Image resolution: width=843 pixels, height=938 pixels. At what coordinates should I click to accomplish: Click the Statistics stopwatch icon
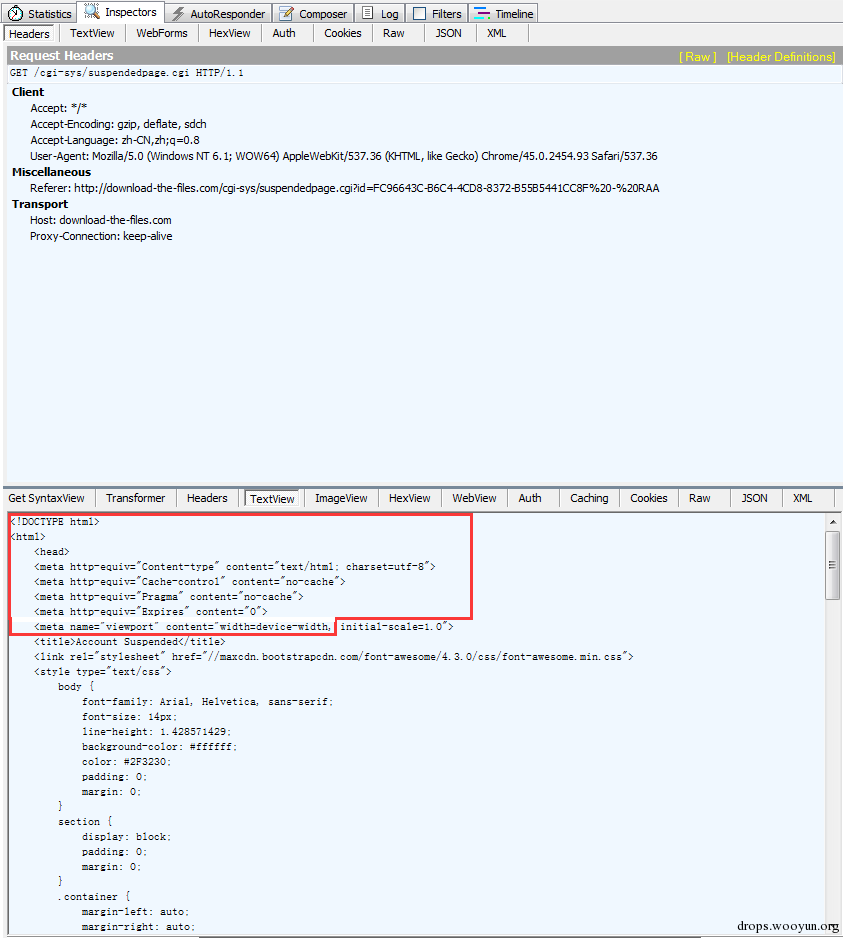click(16, 13)
